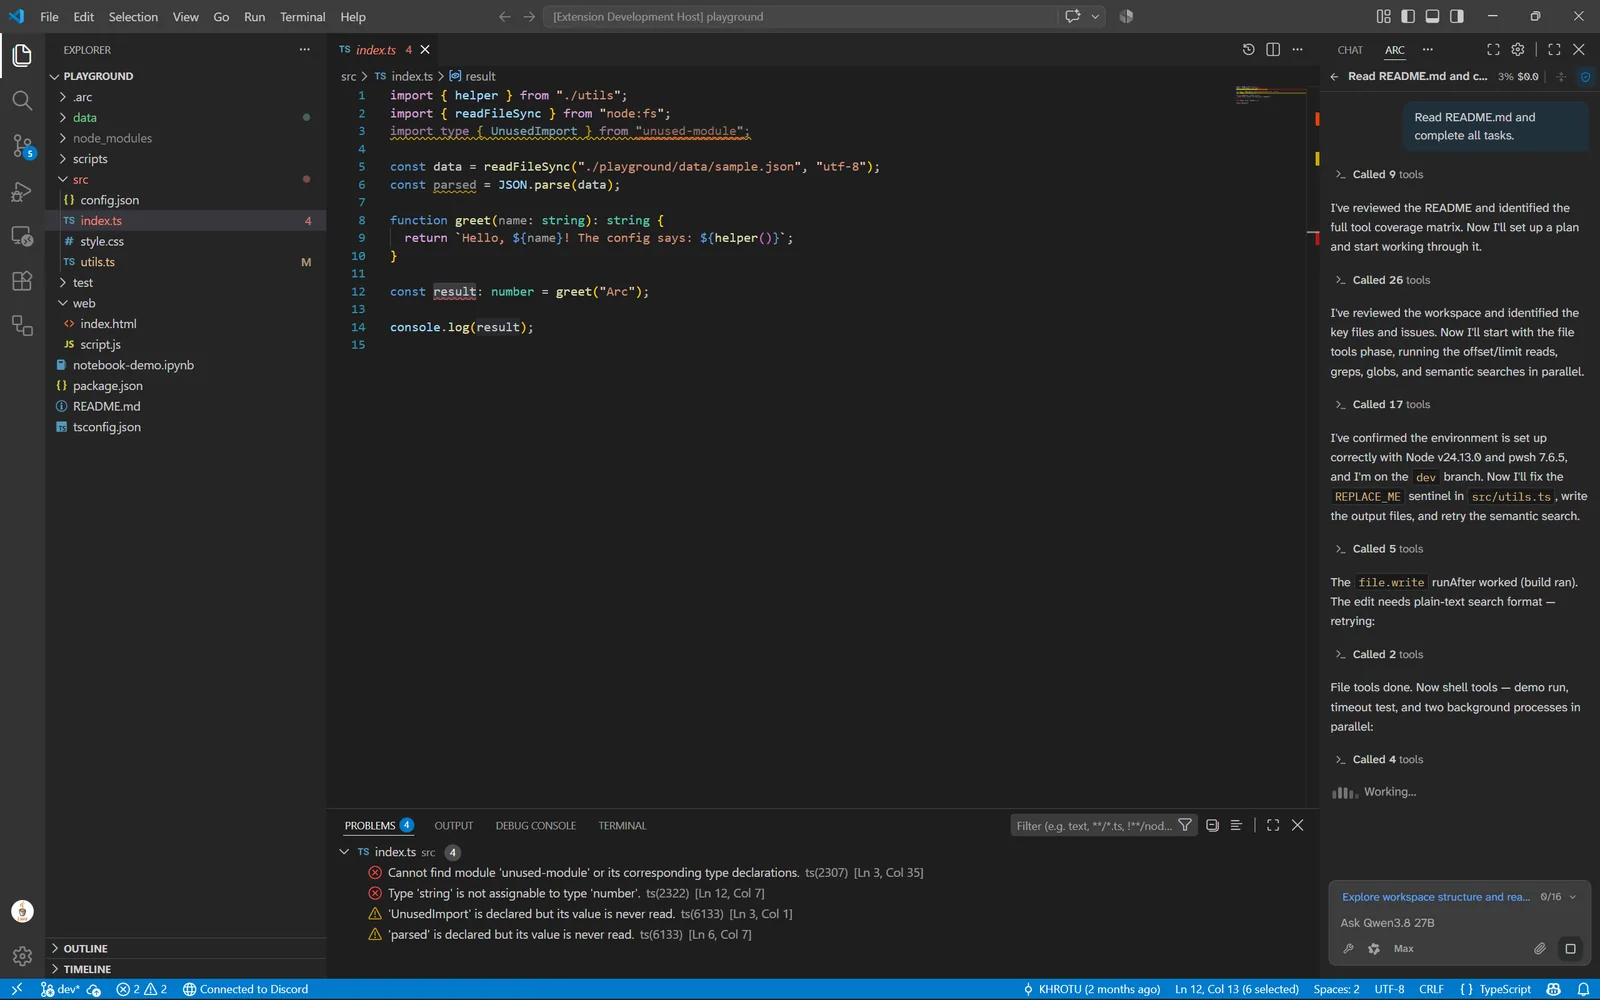
Task: Click 'Connected to Discord' status item
Action: click(245, 989)
